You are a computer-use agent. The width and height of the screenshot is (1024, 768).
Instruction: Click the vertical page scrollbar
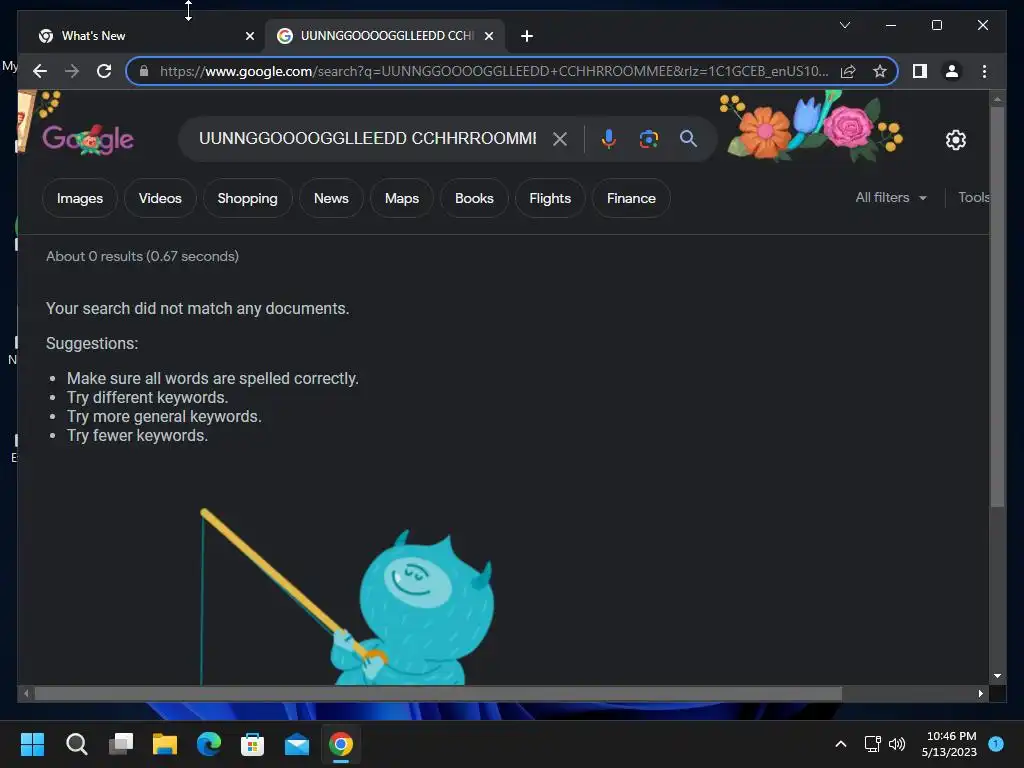pos(997,306)
